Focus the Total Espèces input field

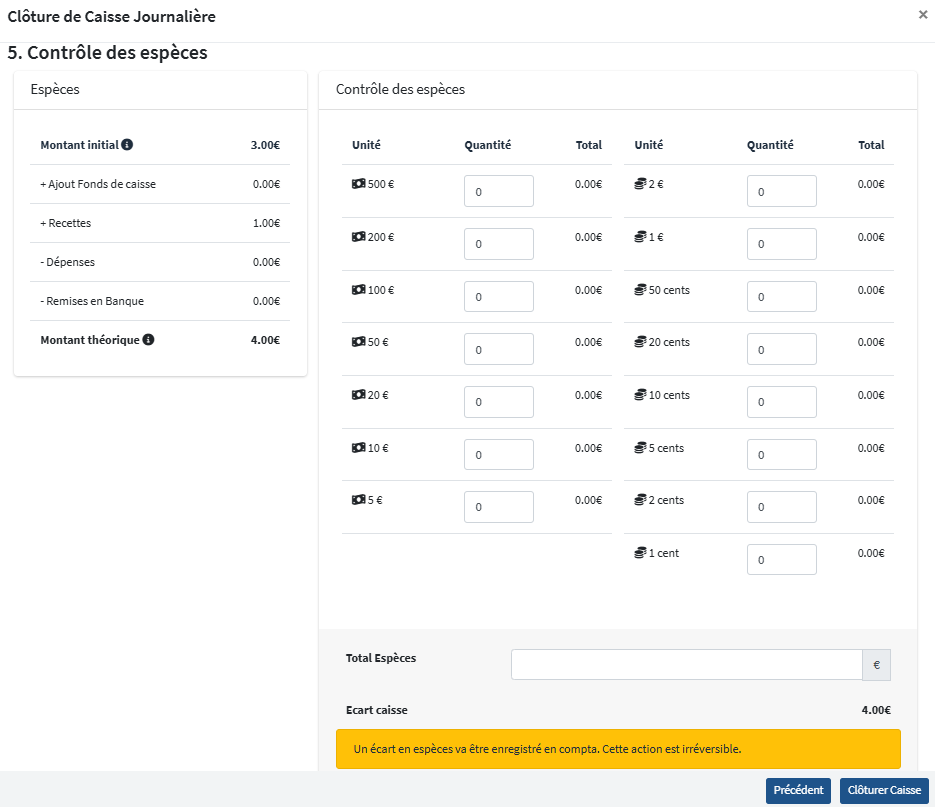[686, 665]
